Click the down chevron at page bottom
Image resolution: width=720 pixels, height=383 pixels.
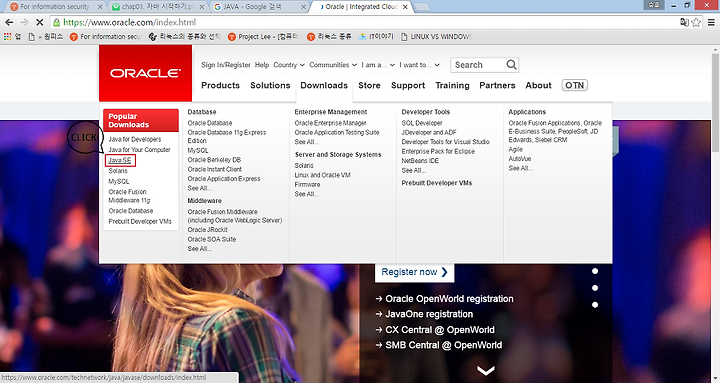(485, 370)
